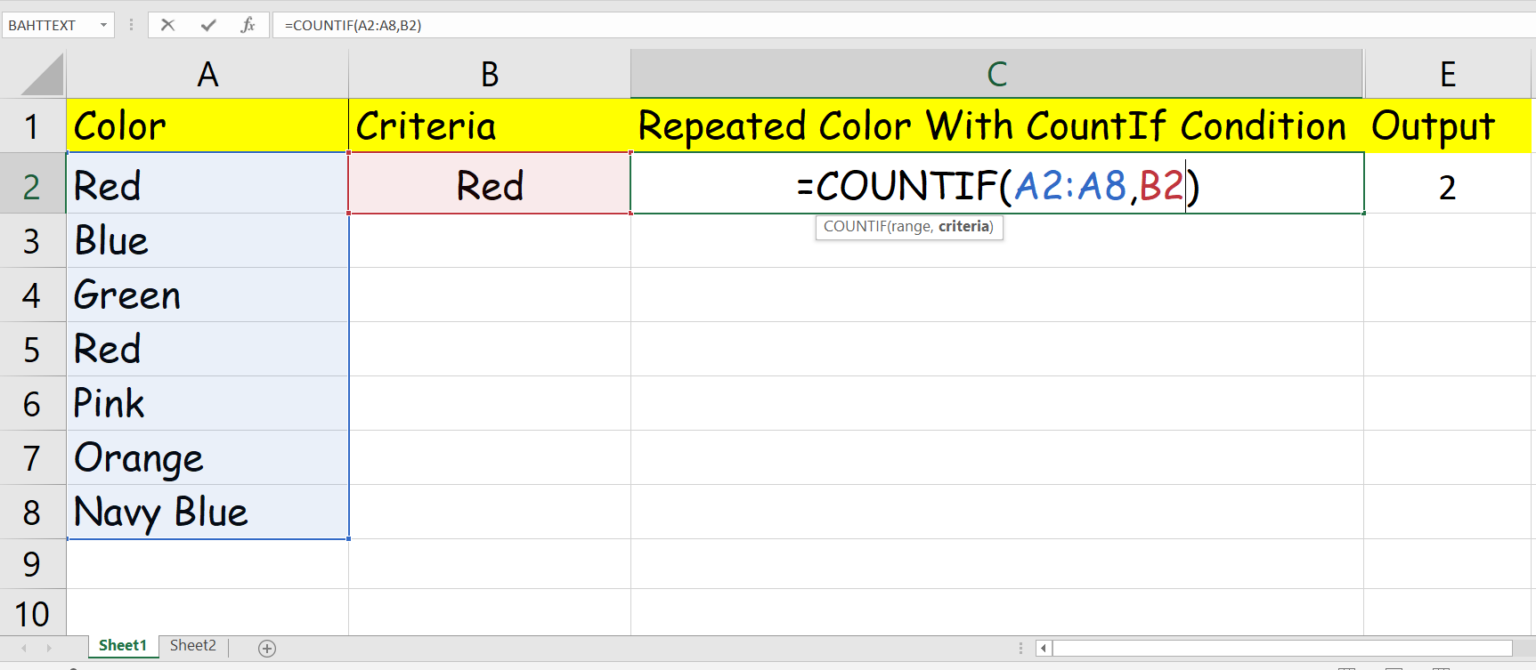This screenshot has width=1536, height=670.
Task: Select the row 5 header
Action: (x=33, y=349)
